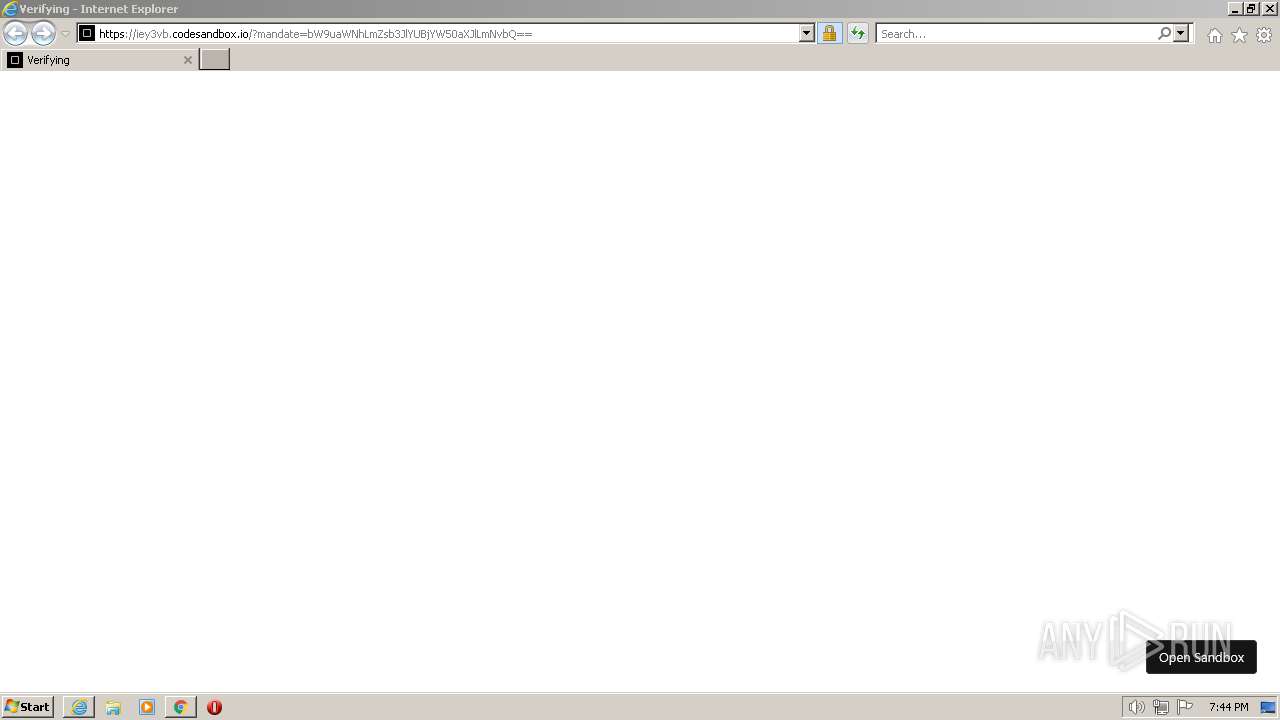This screenshot has width=1280, height=720.
Task: Select the codesandbox.io URL in address bar
Action: pos(315,34)
